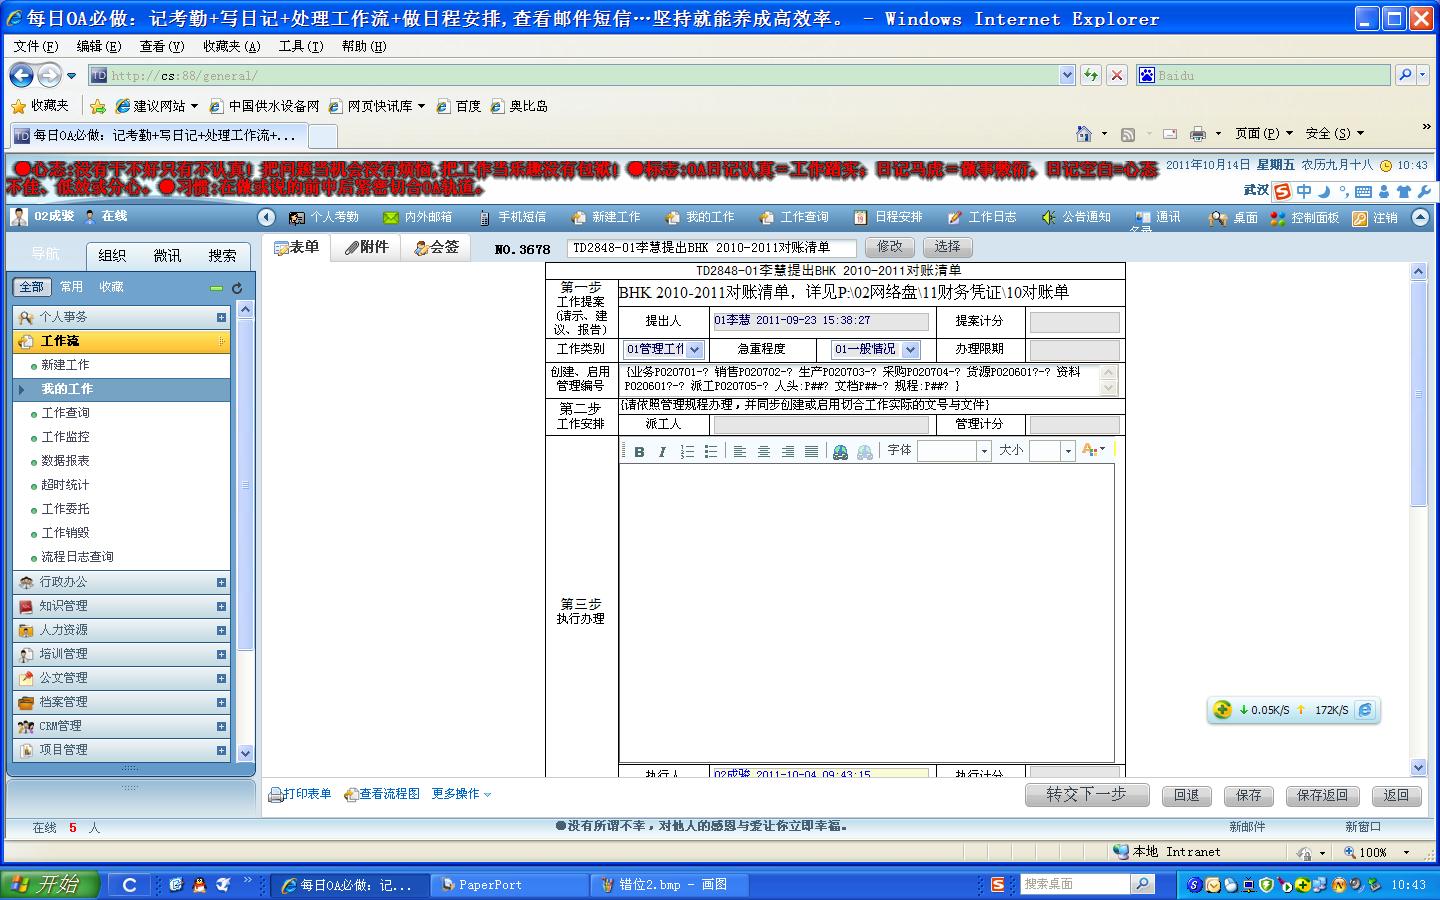Switch to the 附件 attachments tab
This screenshot has width=1440, height=900.
(x=366, y=247)
